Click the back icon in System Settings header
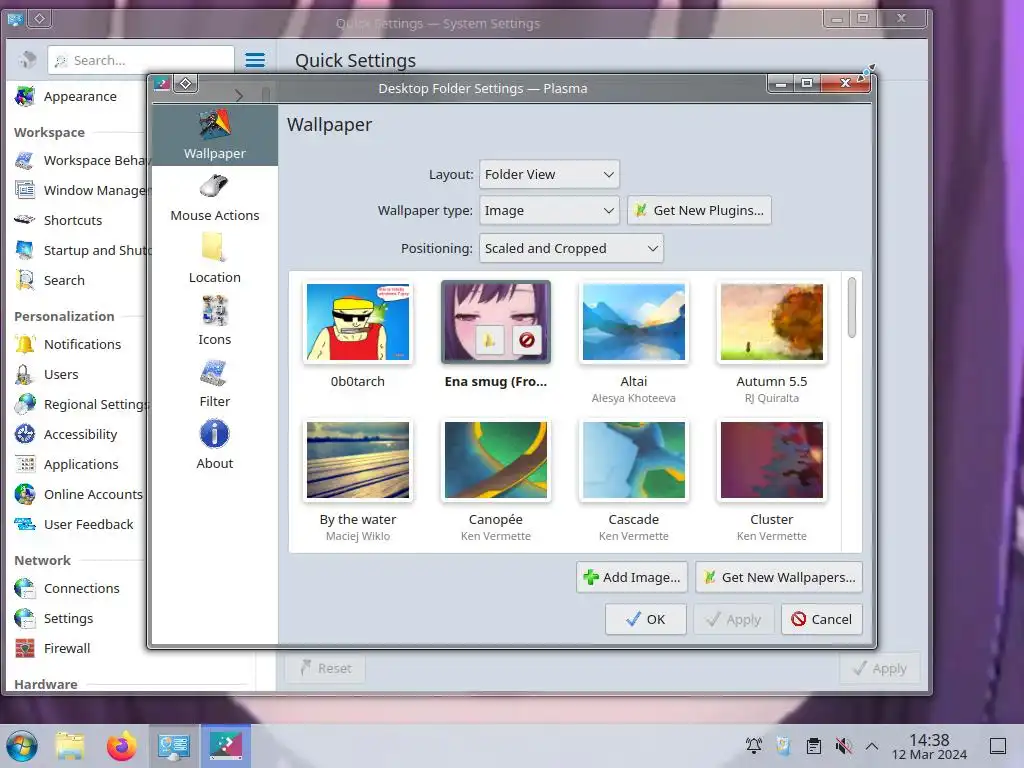 point(27,60)
